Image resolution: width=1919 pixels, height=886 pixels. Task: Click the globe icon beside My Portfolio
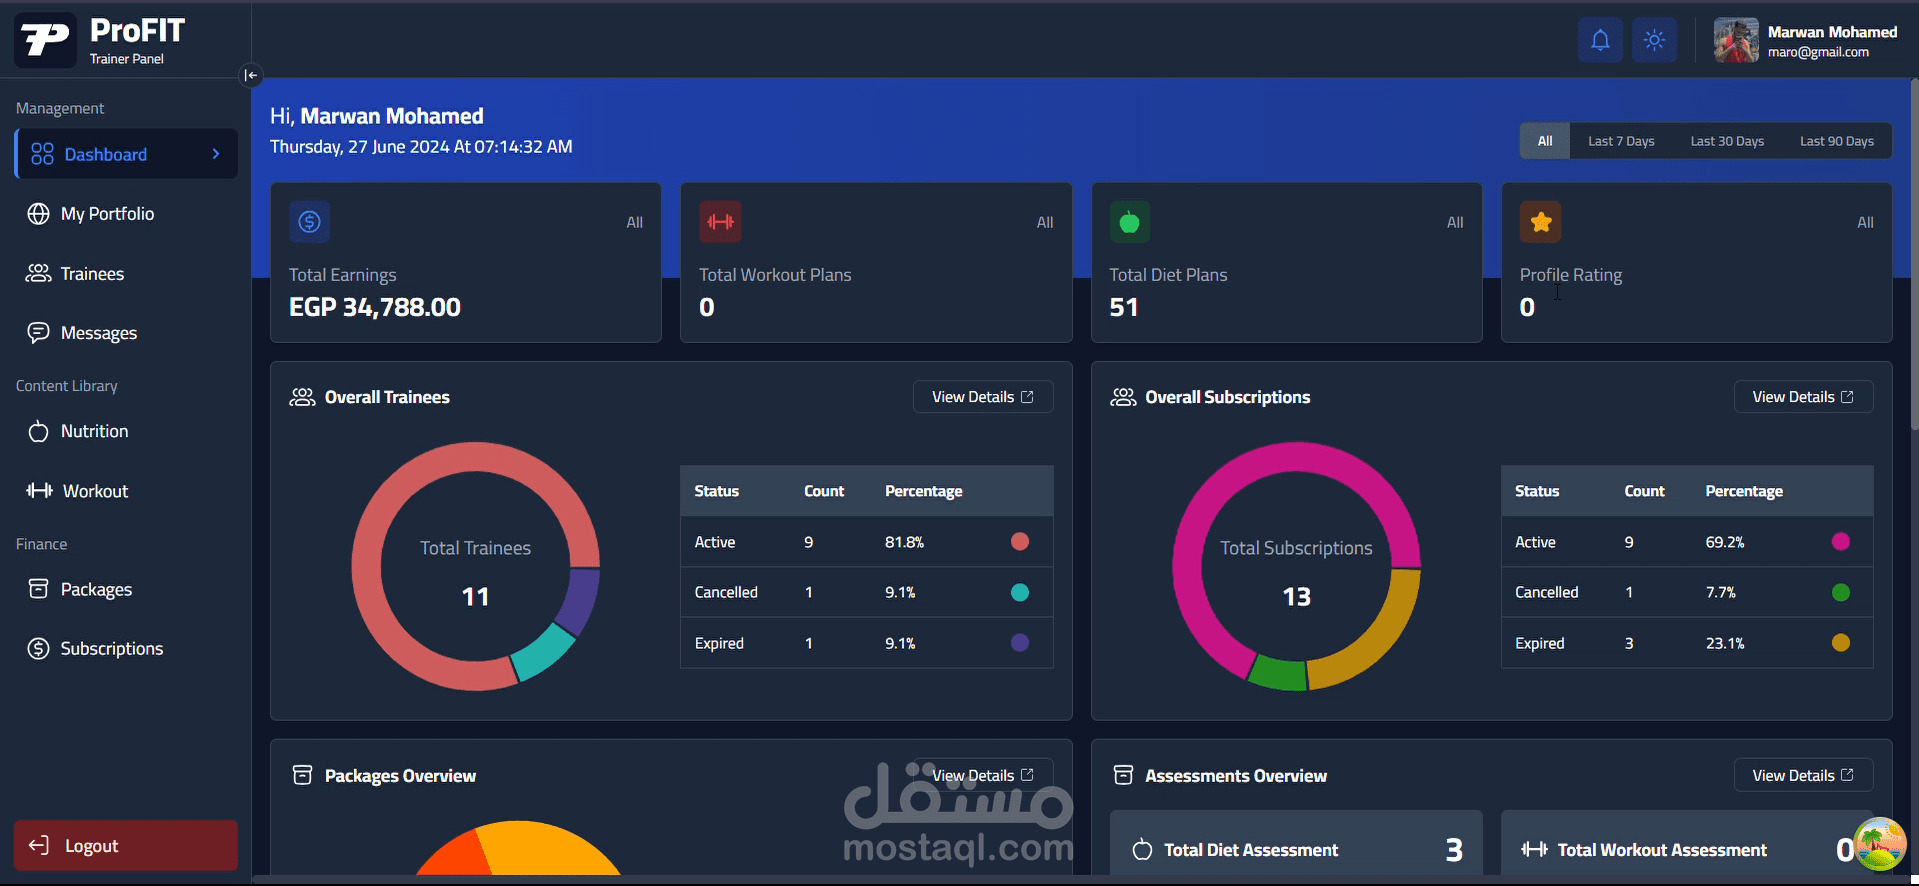tap(38, 214)
